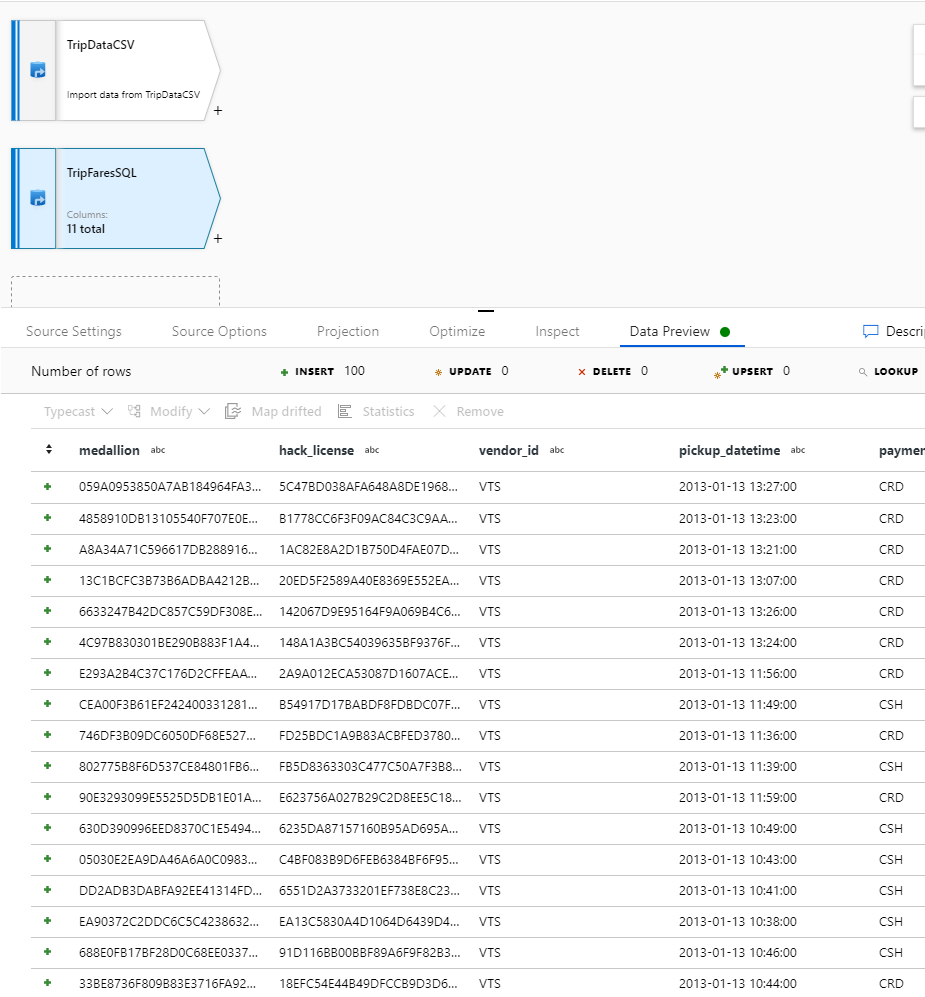Click plus to add transformation after TripDataCSV
The width and height of the screenshot is (925, 997).
tap(218, 111)
